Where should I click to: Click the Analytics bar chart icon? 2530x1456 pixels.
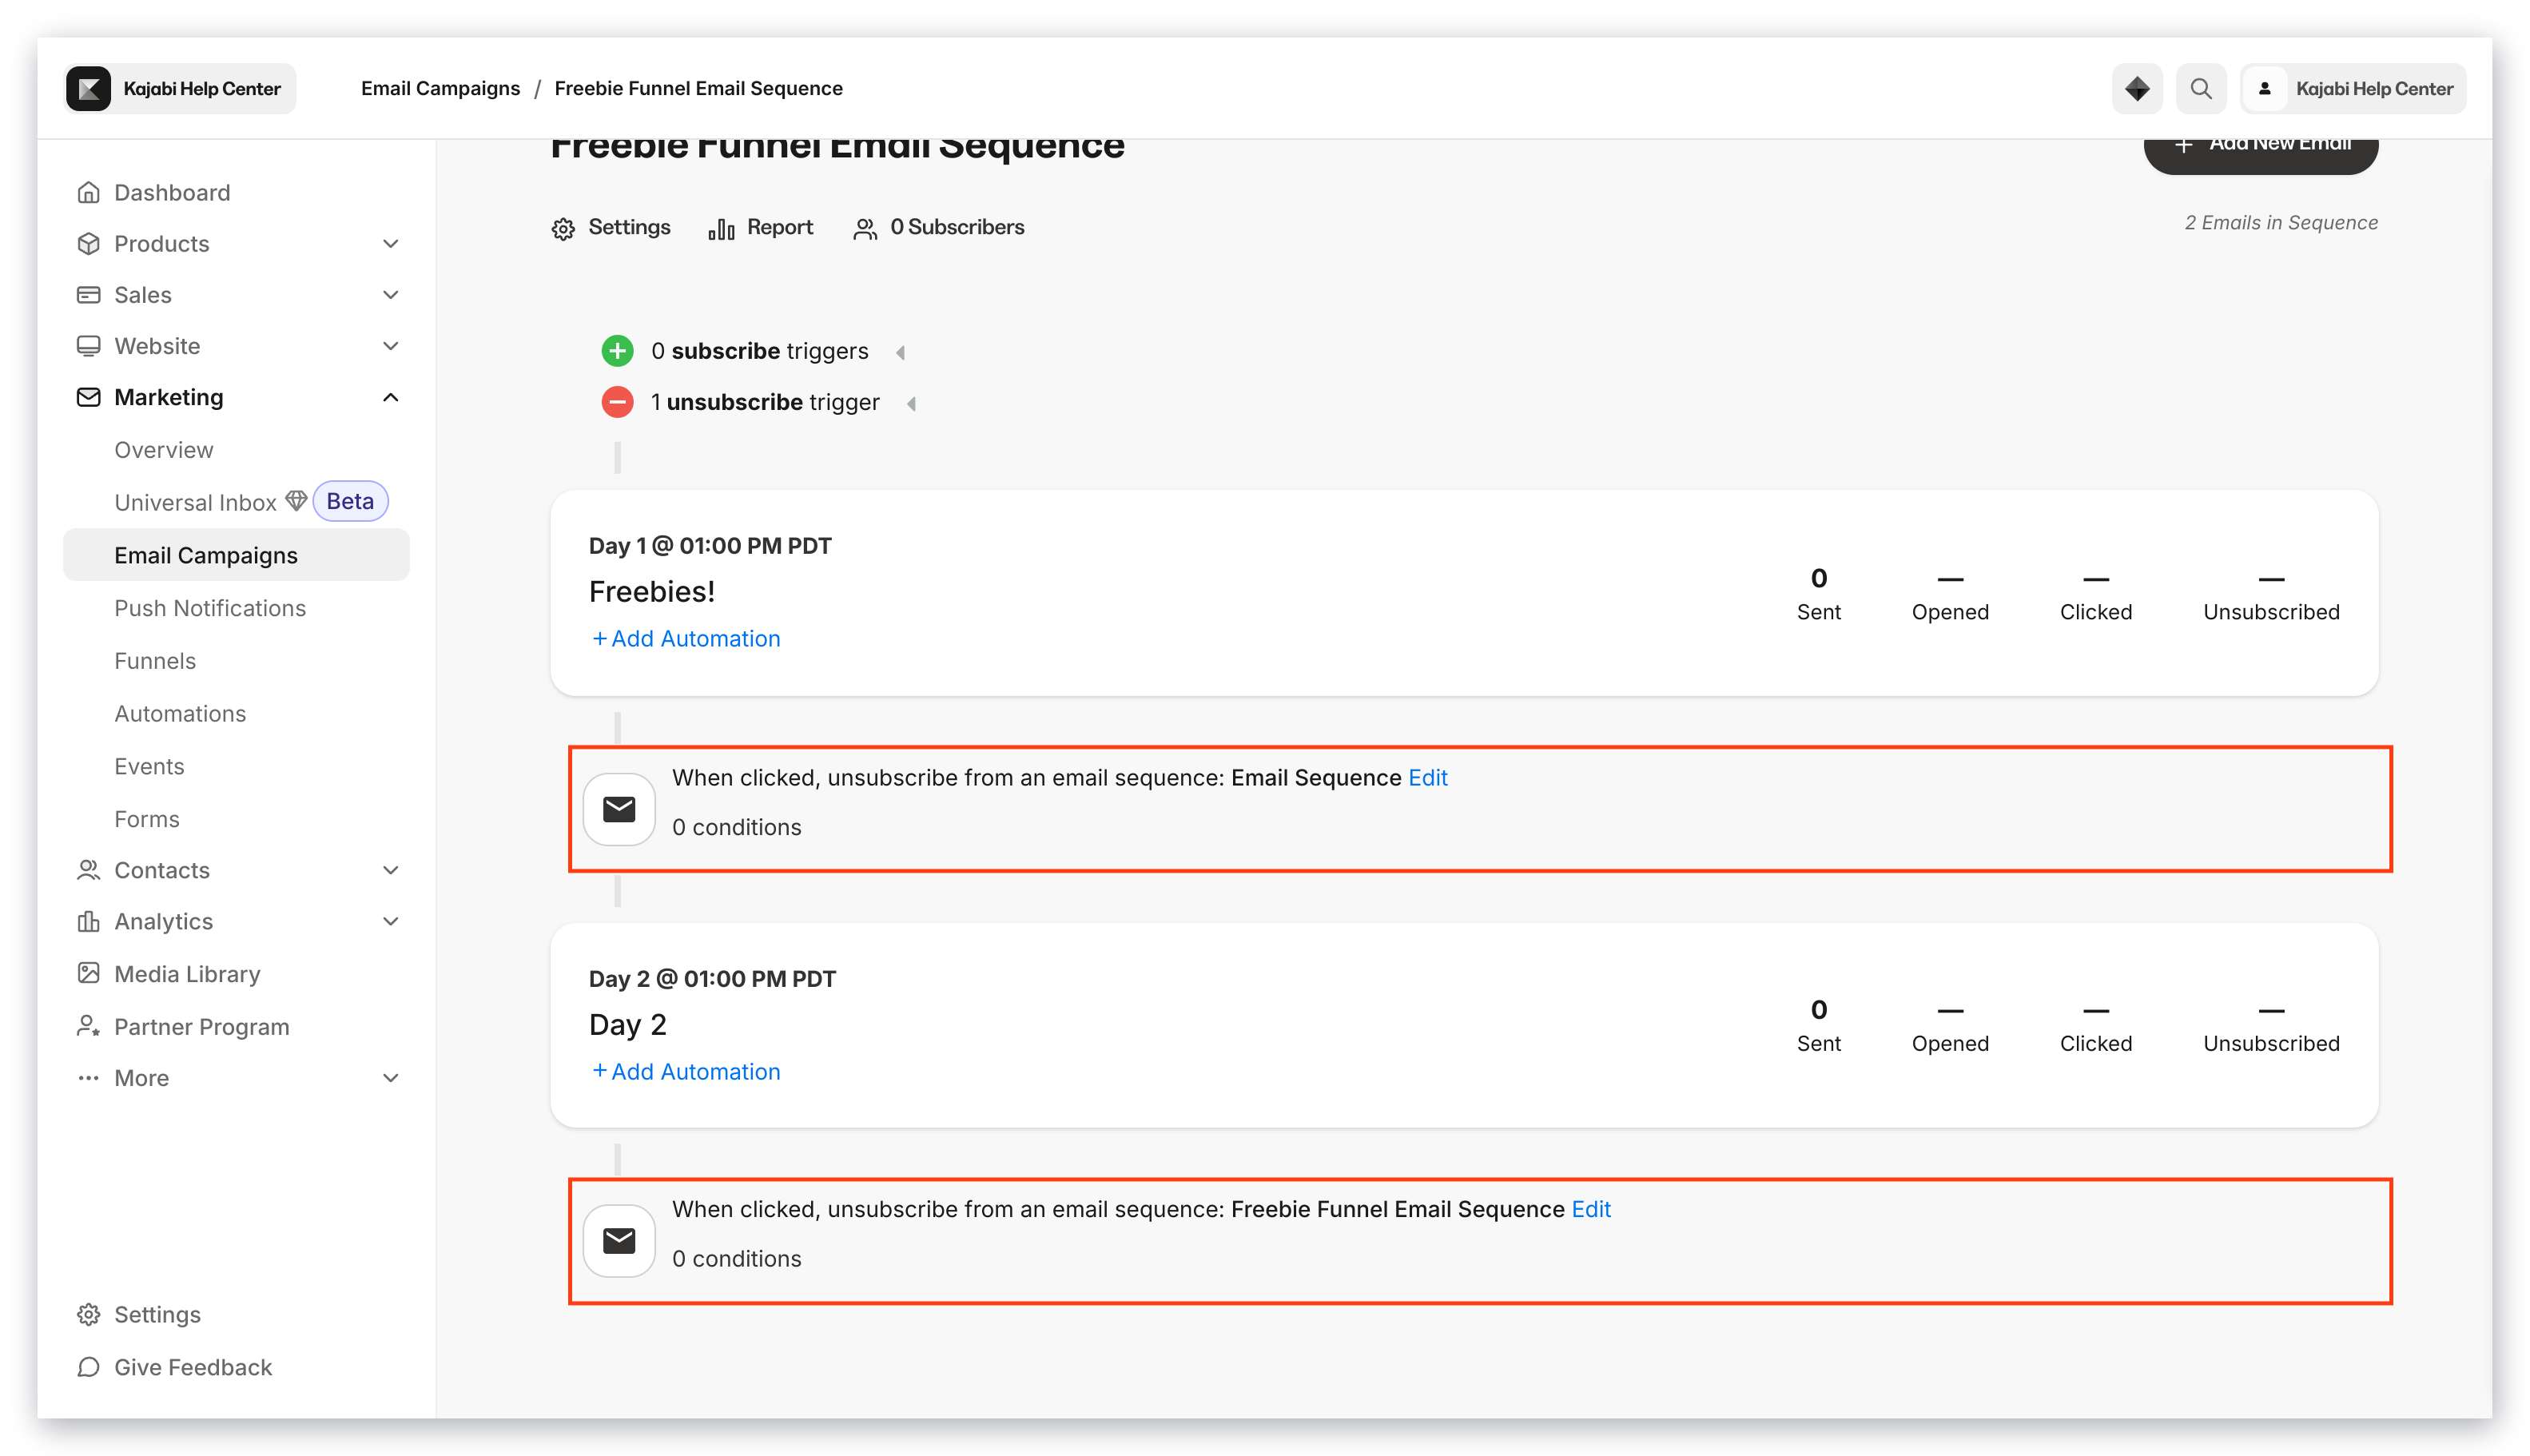click(88, 921)
